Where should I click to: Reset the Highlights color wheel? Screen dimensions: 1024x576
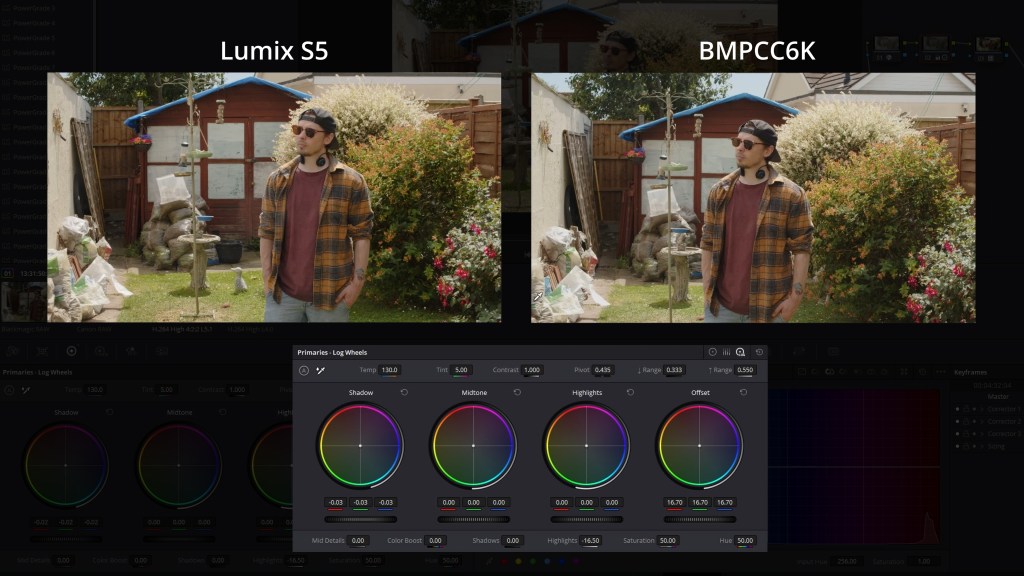pos(630,393)
